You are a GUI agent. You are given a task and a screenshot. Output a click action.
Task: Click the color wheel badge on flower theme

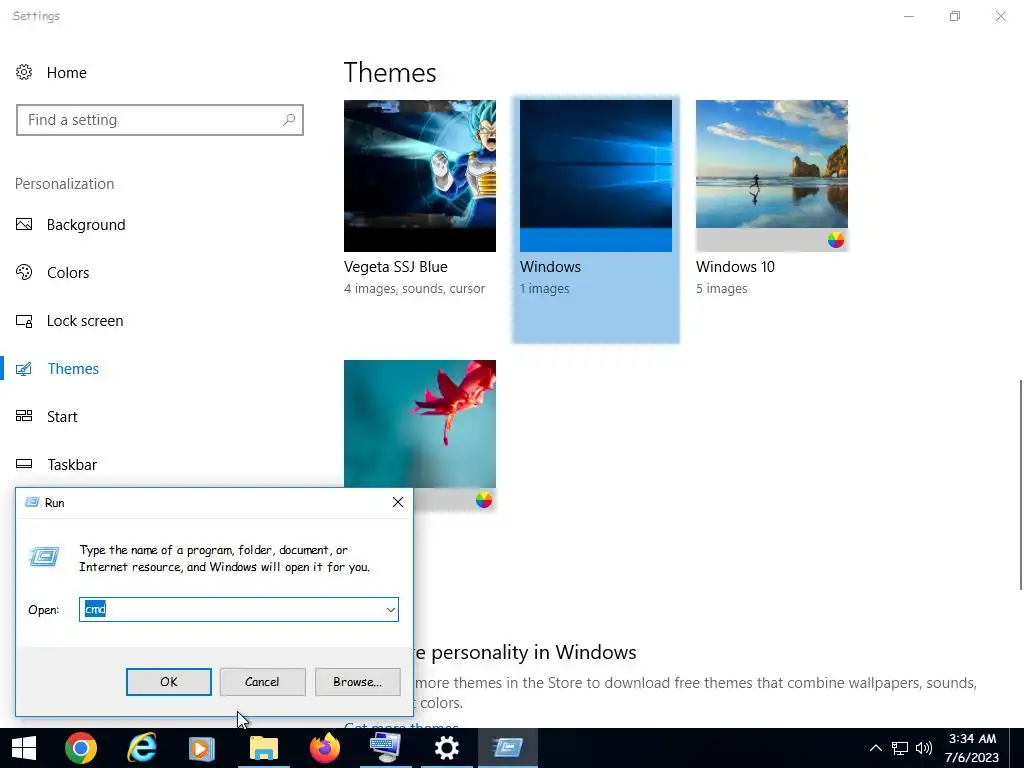coord(484,500)
